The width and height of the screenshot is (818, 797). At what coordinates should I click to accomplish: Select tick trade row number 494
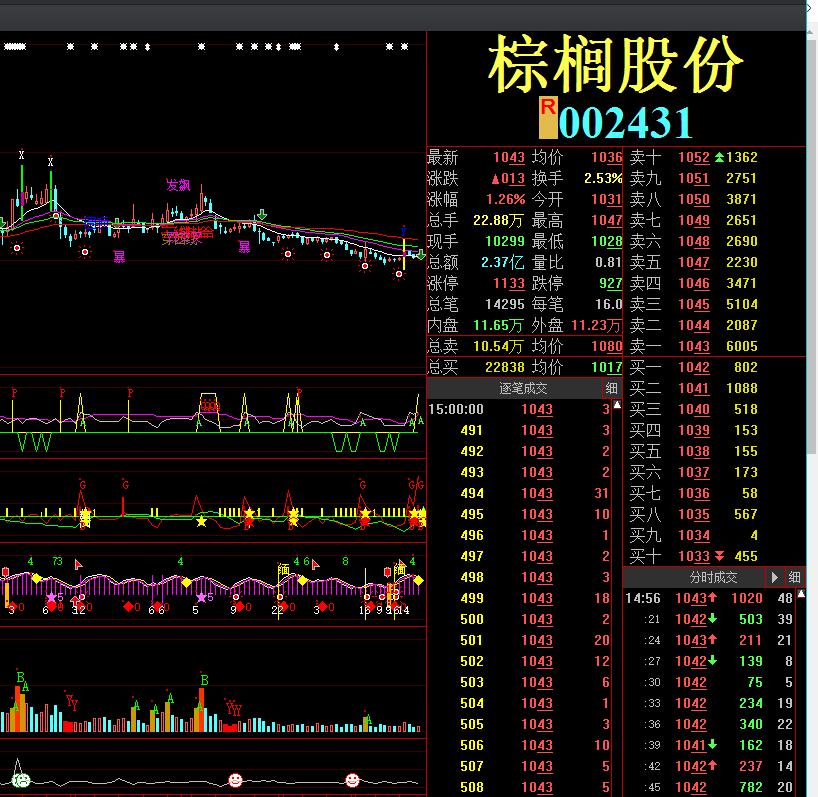(520, 493)
